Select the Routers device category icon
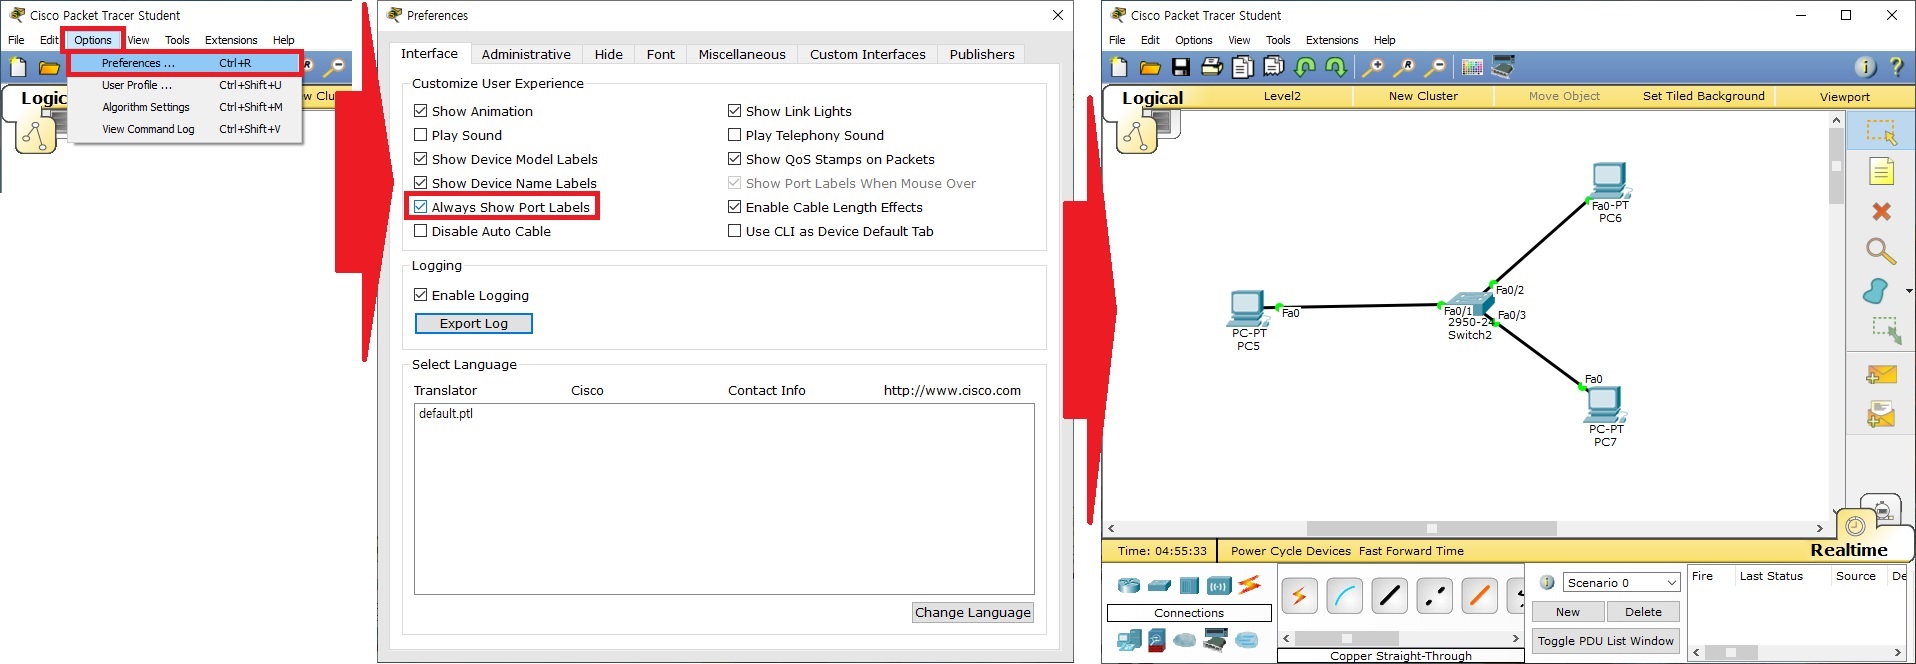This screenshot has width=1916, height=664. [1129, 586]
